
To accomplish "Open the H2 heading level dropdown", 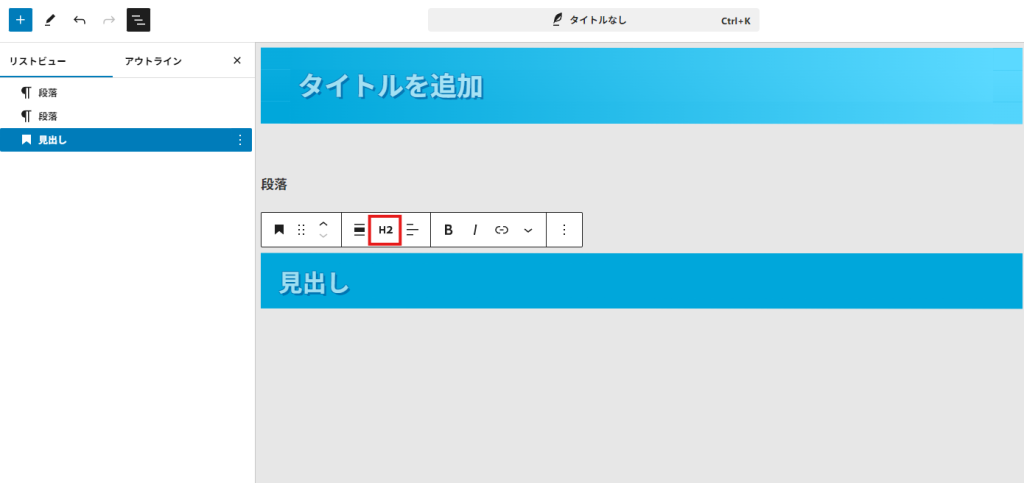I will pyautogui.click(x=385, y=230).
